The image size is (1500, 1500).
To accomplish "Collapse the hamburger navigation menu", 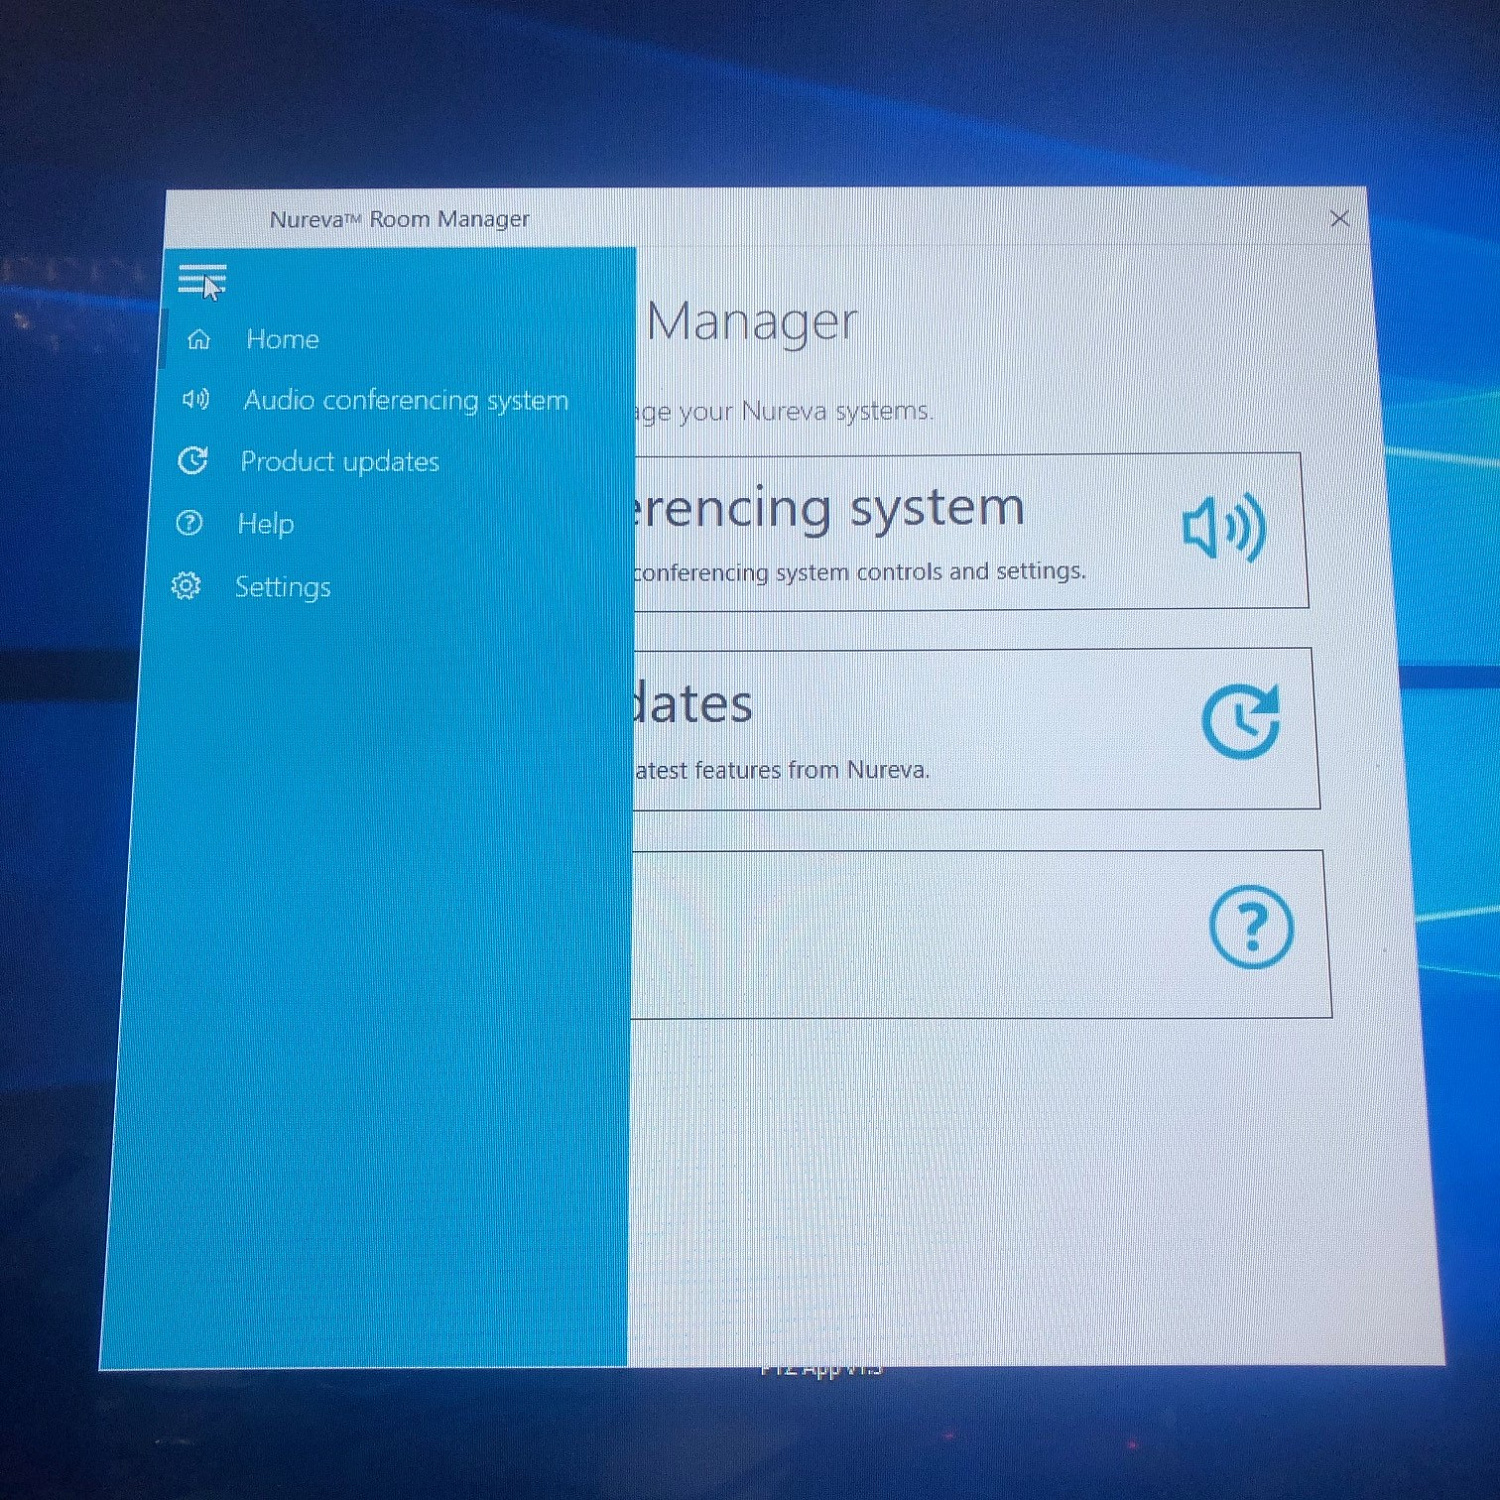I will click(x=201, y=280).
